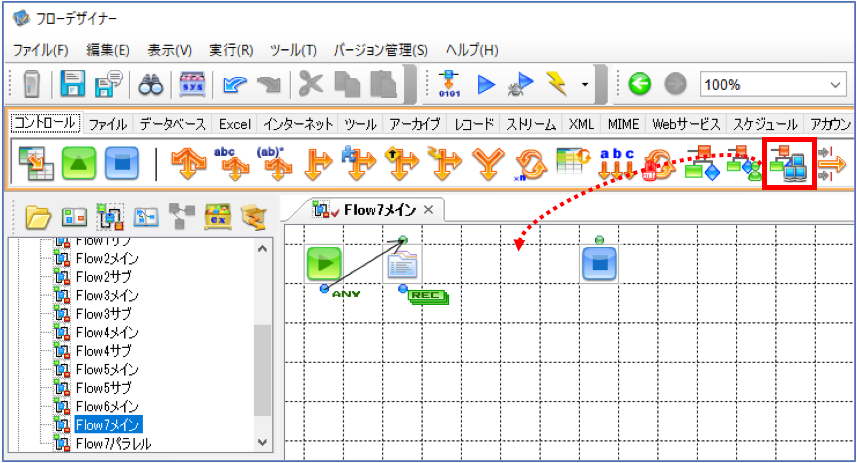Open the 実行(R) menu
Image resolution: width=857 pixels, height=463 pixels.
[231, 50]
